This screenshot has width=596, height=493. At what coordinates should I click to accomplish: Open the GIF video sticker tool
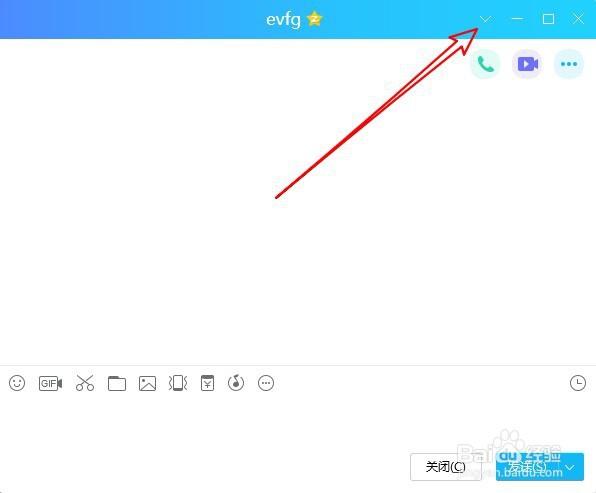(x=51, y=383)
